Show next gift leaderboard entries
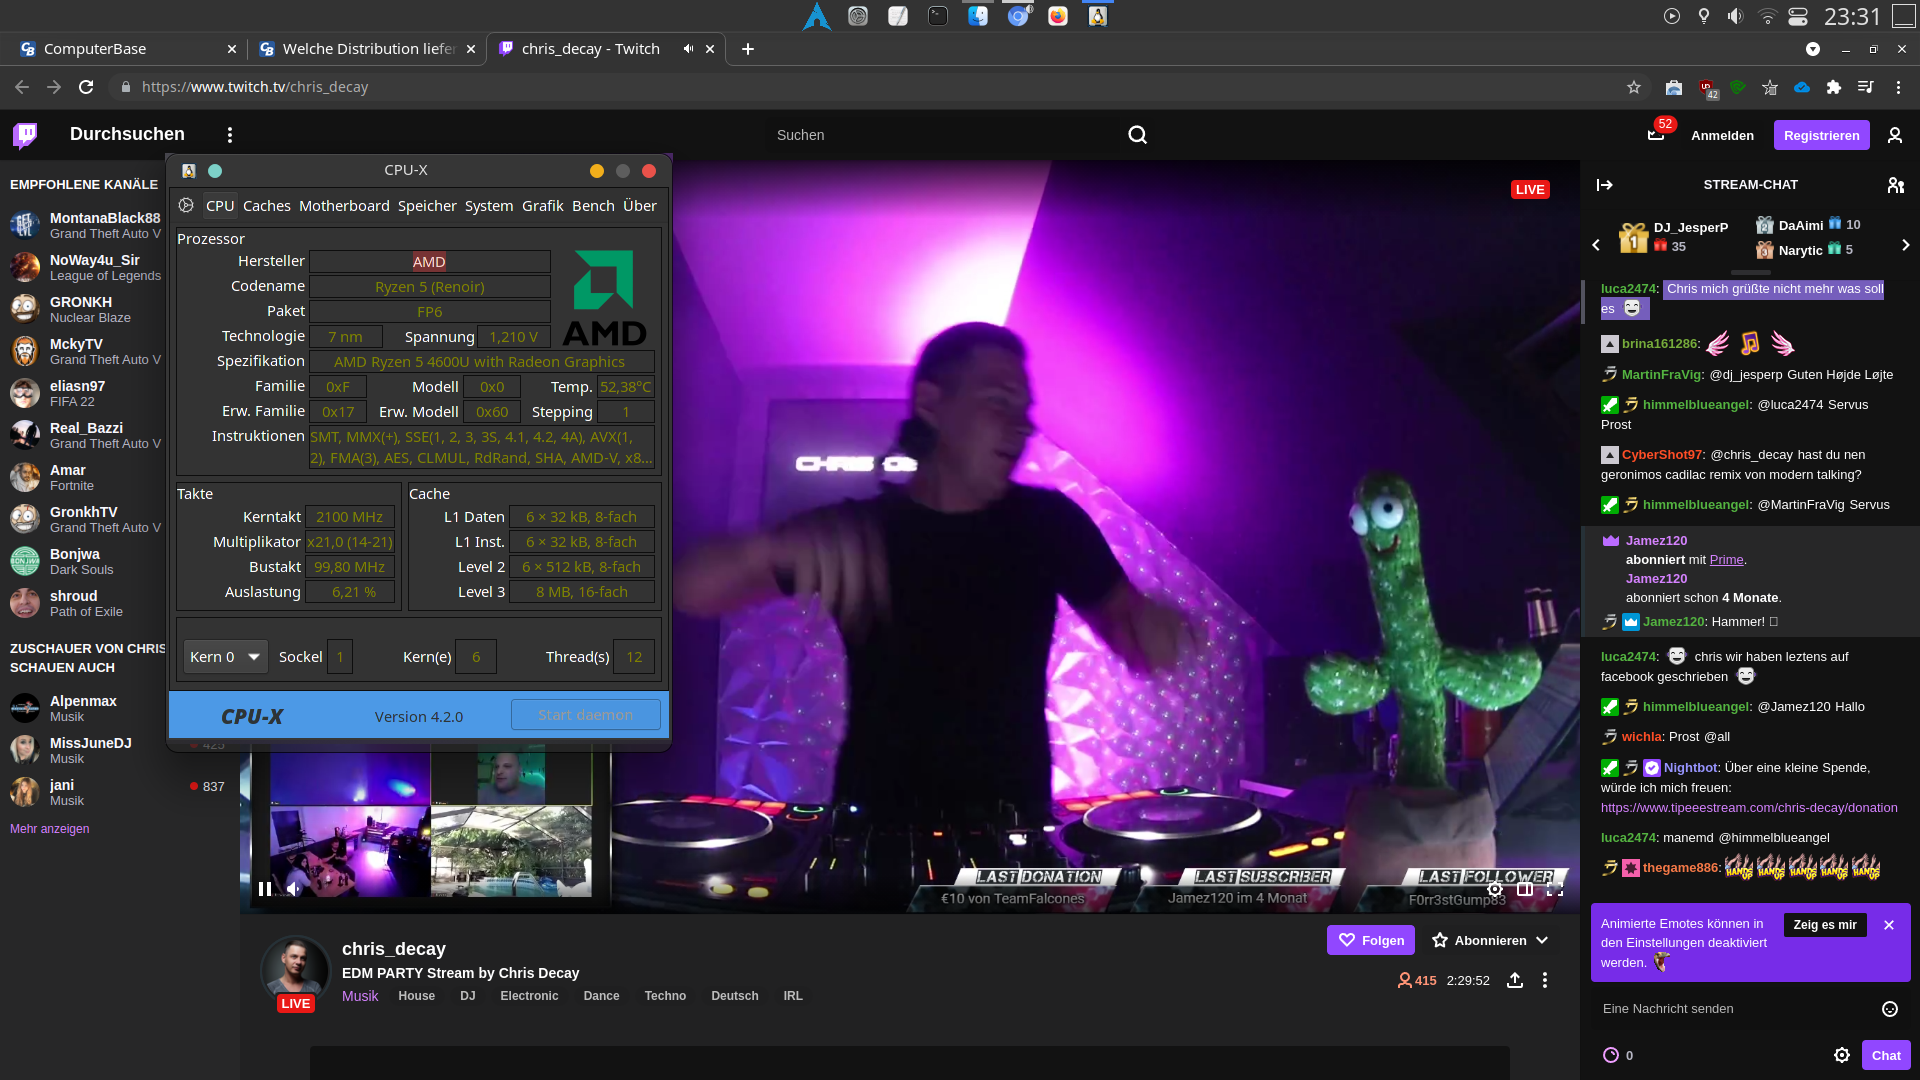 tap(1905, 245)
